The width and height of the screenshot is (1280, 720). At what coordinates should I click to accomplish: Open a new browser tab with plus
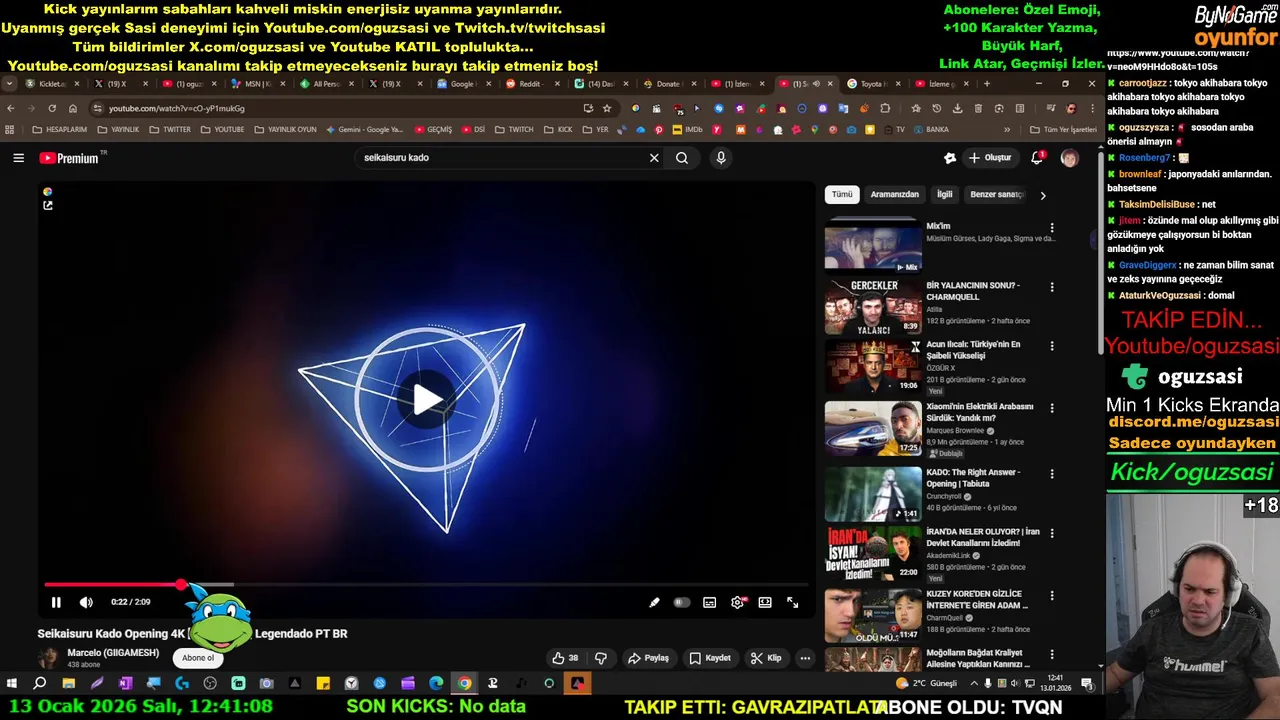click(986, 84)
